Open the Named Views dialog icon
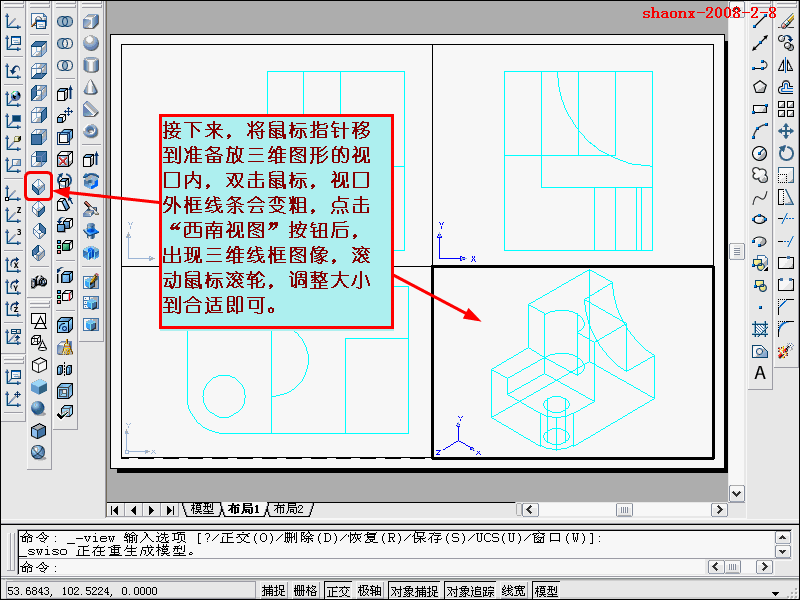Viewport: 800px width, 600px height. pos(38,21)
